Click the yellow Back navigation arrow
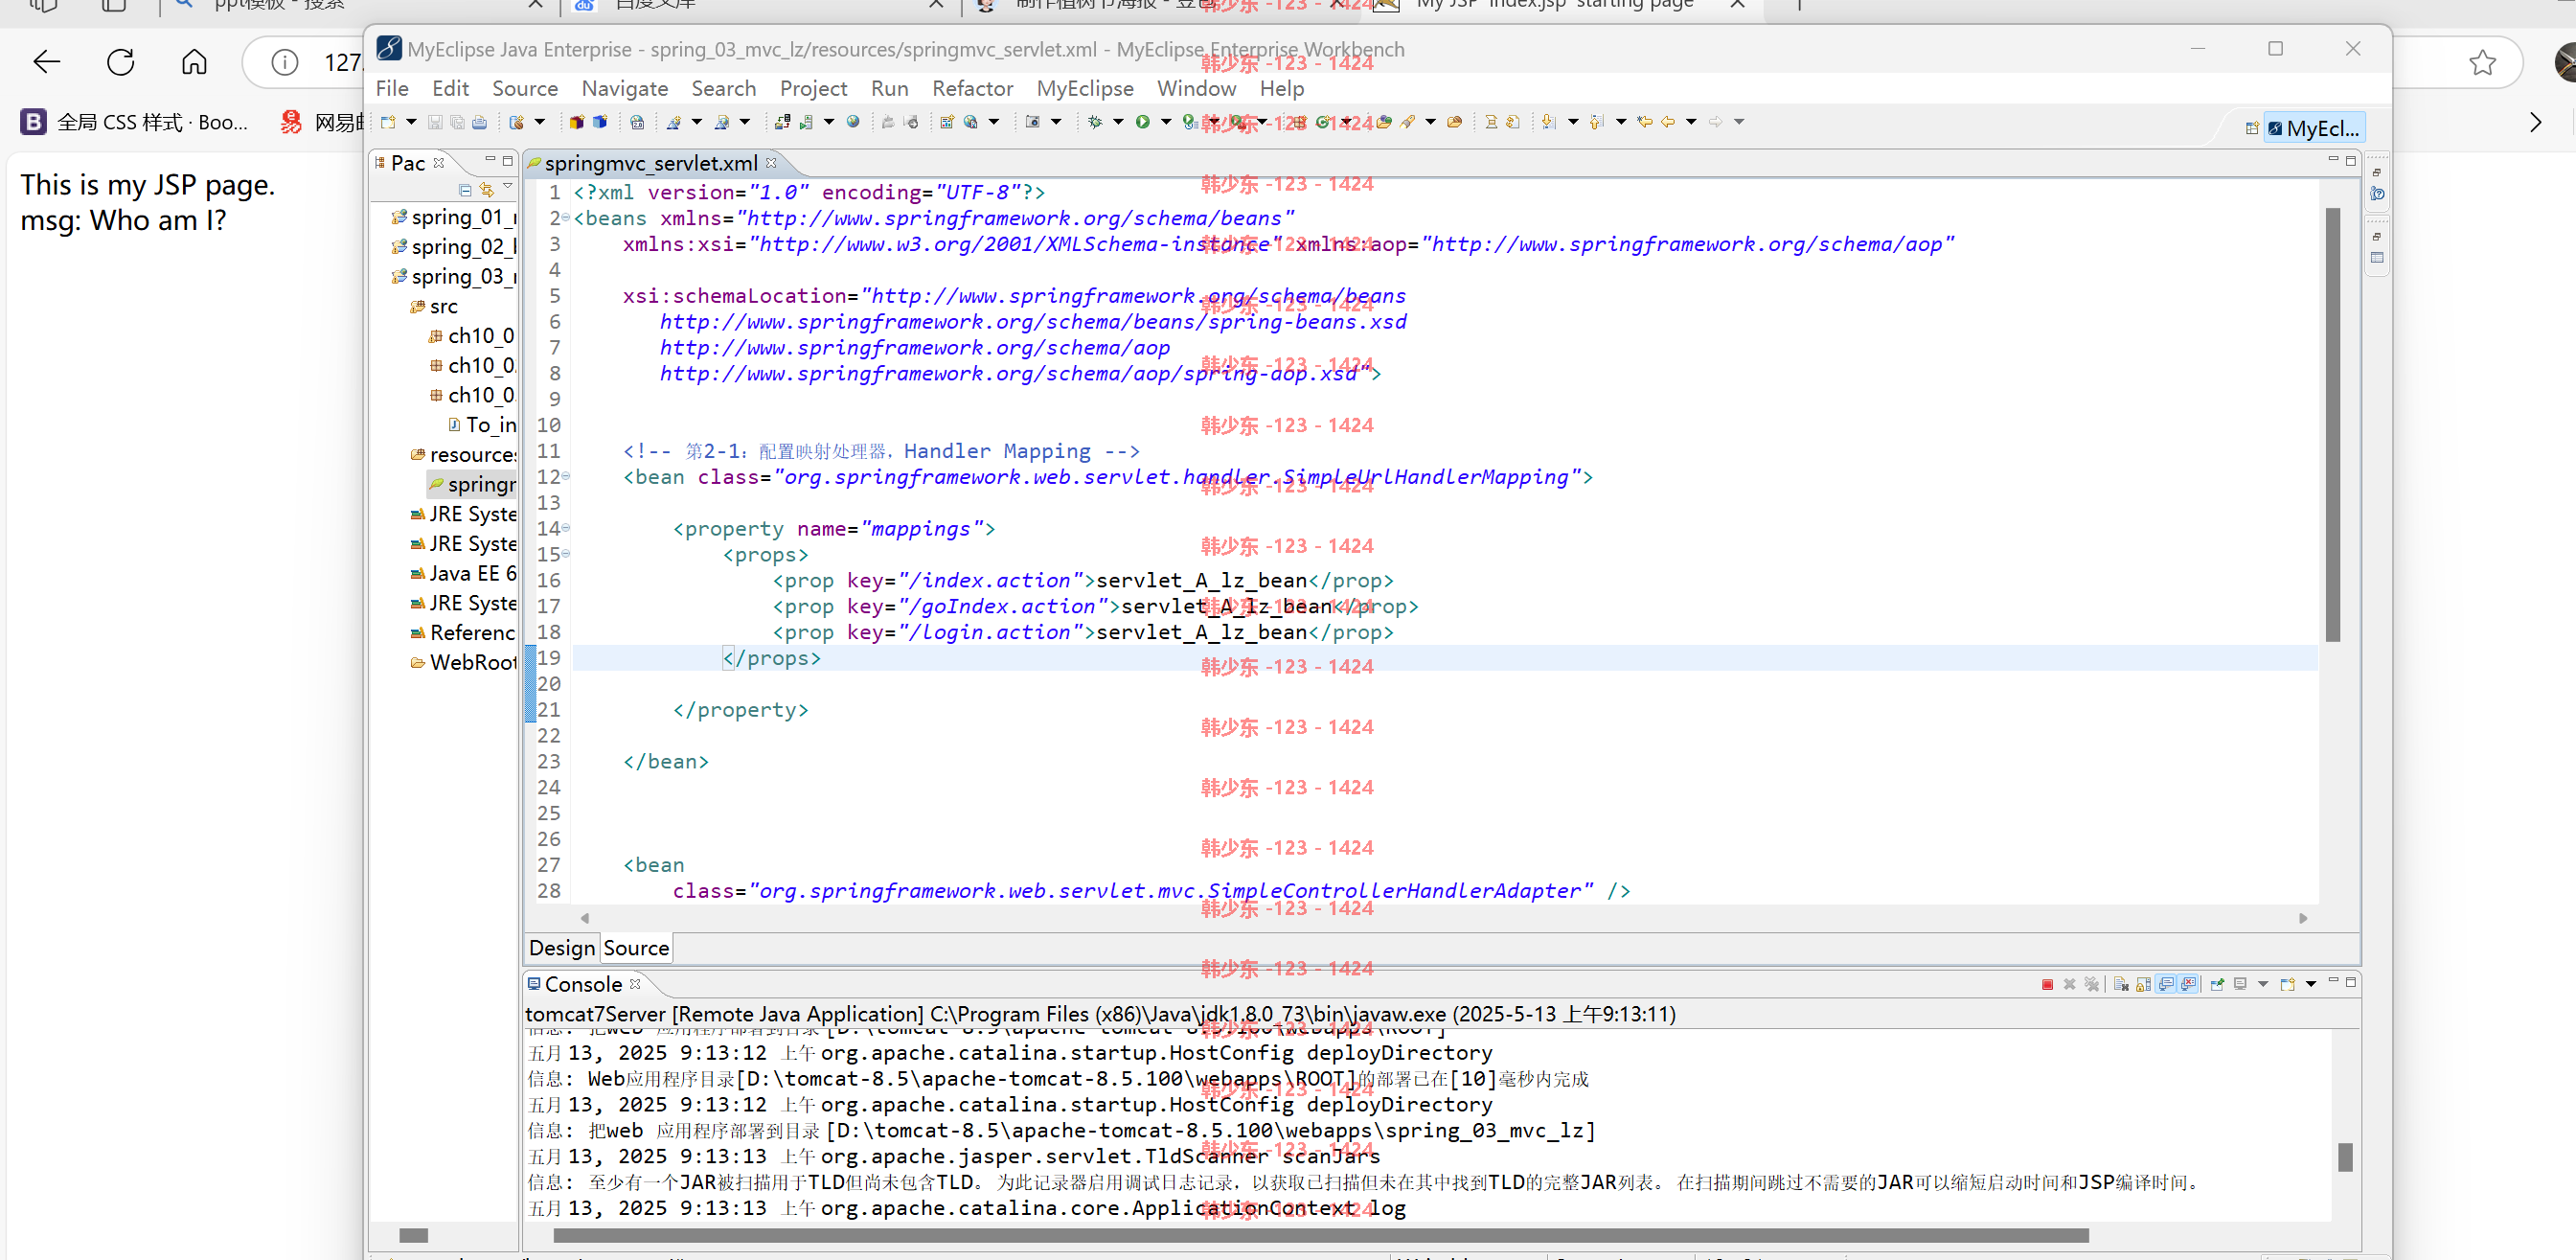This screenshot has height=1260, width=2576. pos(1667,122)
